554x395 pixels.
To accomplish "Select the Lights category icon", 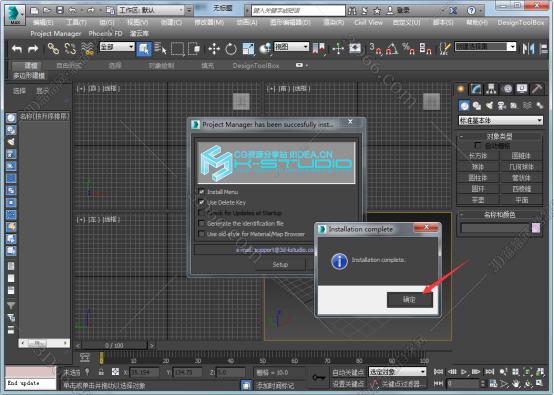I will 489,105.
